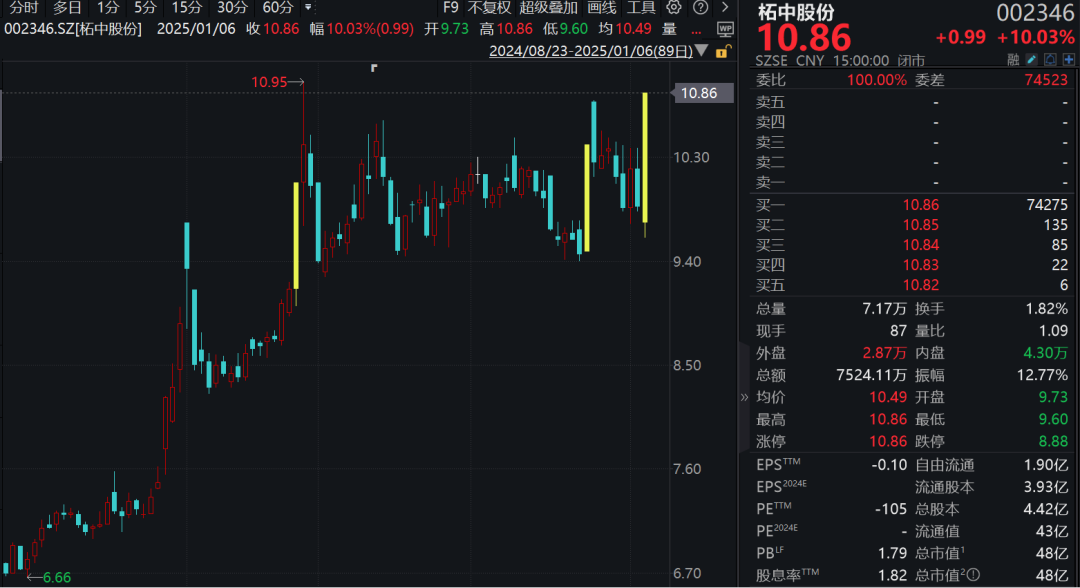Click the 10.86 price marker on axis
This screenshot has height=588, width=1080.
tap(698, 93)
